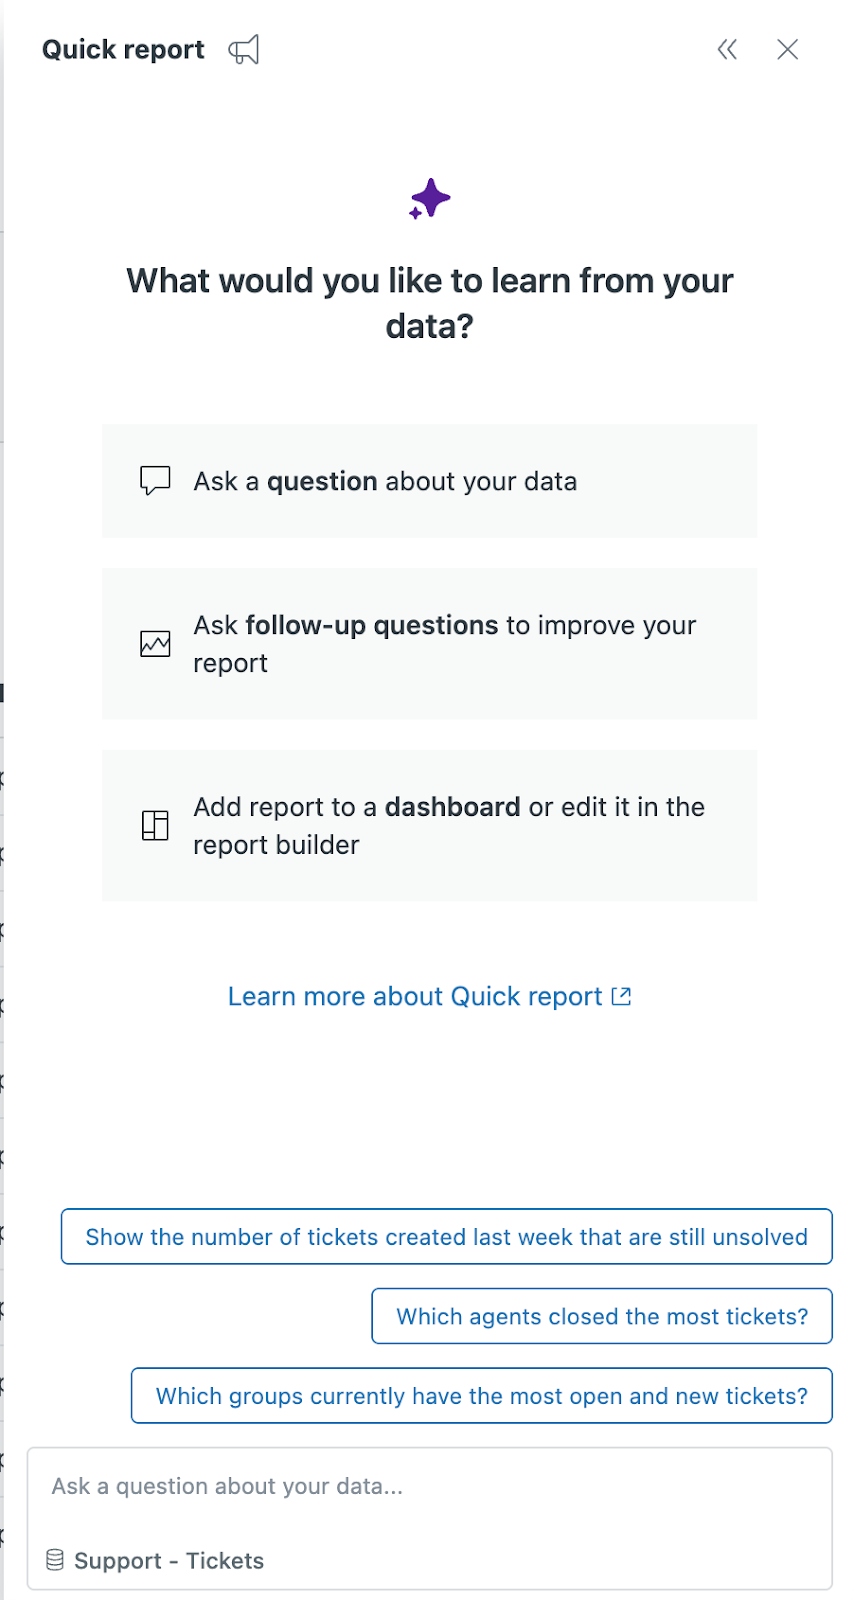Click the "Add report to a dashboard" card
This screenshot has width=854, height=1600.
429,826
